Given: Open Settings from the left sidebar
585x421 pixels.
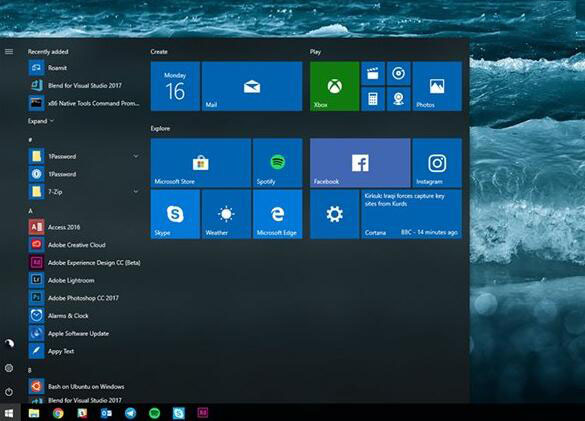Looking at the screenshot, I should (x=9, y=368).
